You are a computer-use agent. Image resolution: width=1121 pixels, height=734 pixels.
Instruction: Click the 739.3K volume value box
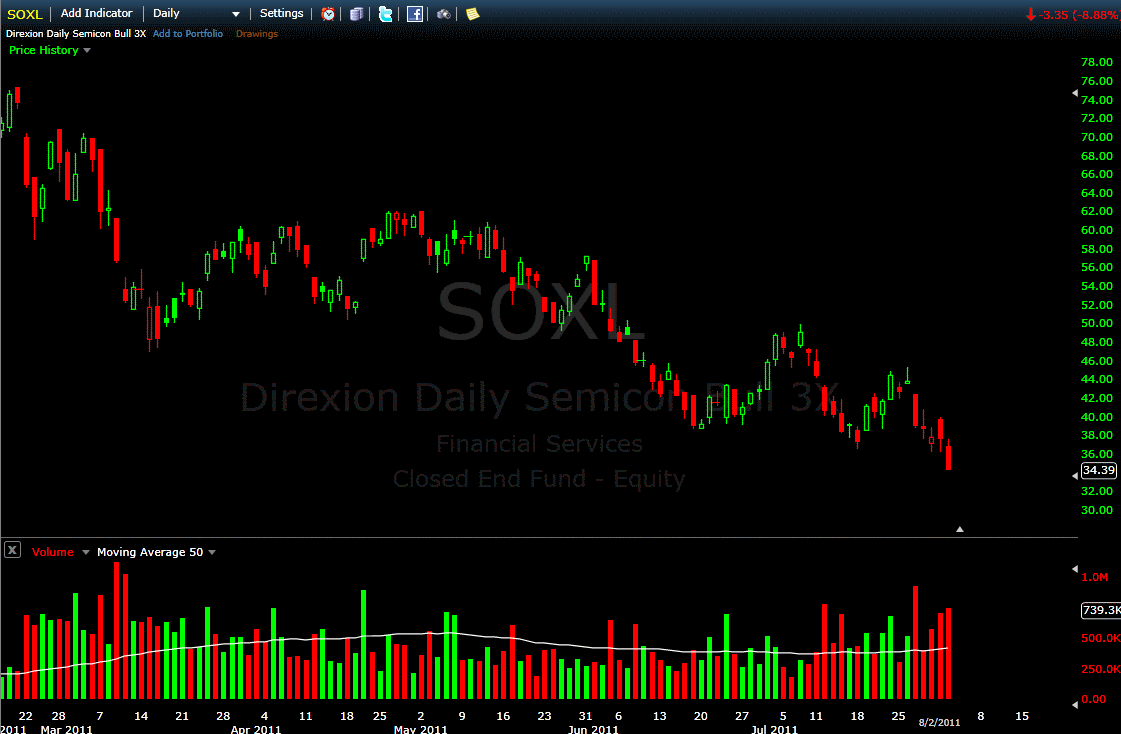1101,610
